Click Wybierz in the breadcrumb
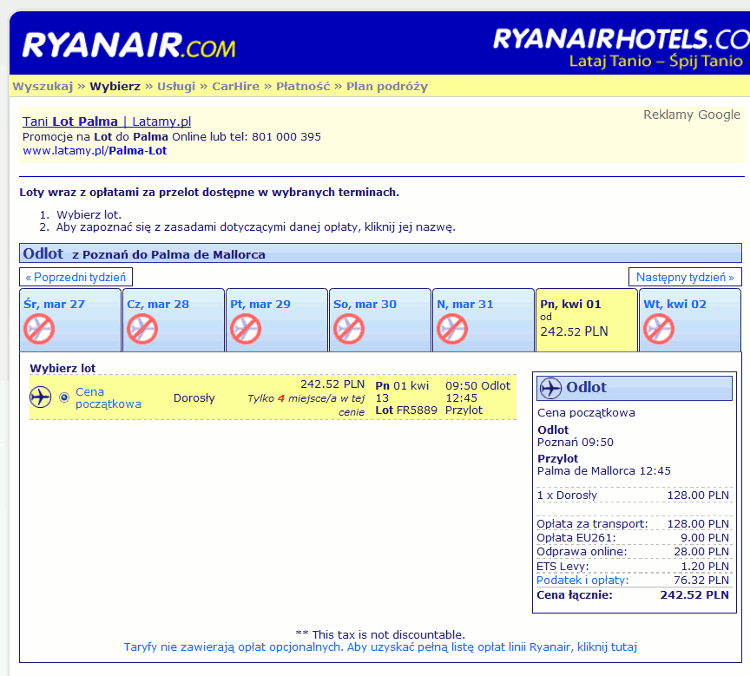 coord(115,86)
